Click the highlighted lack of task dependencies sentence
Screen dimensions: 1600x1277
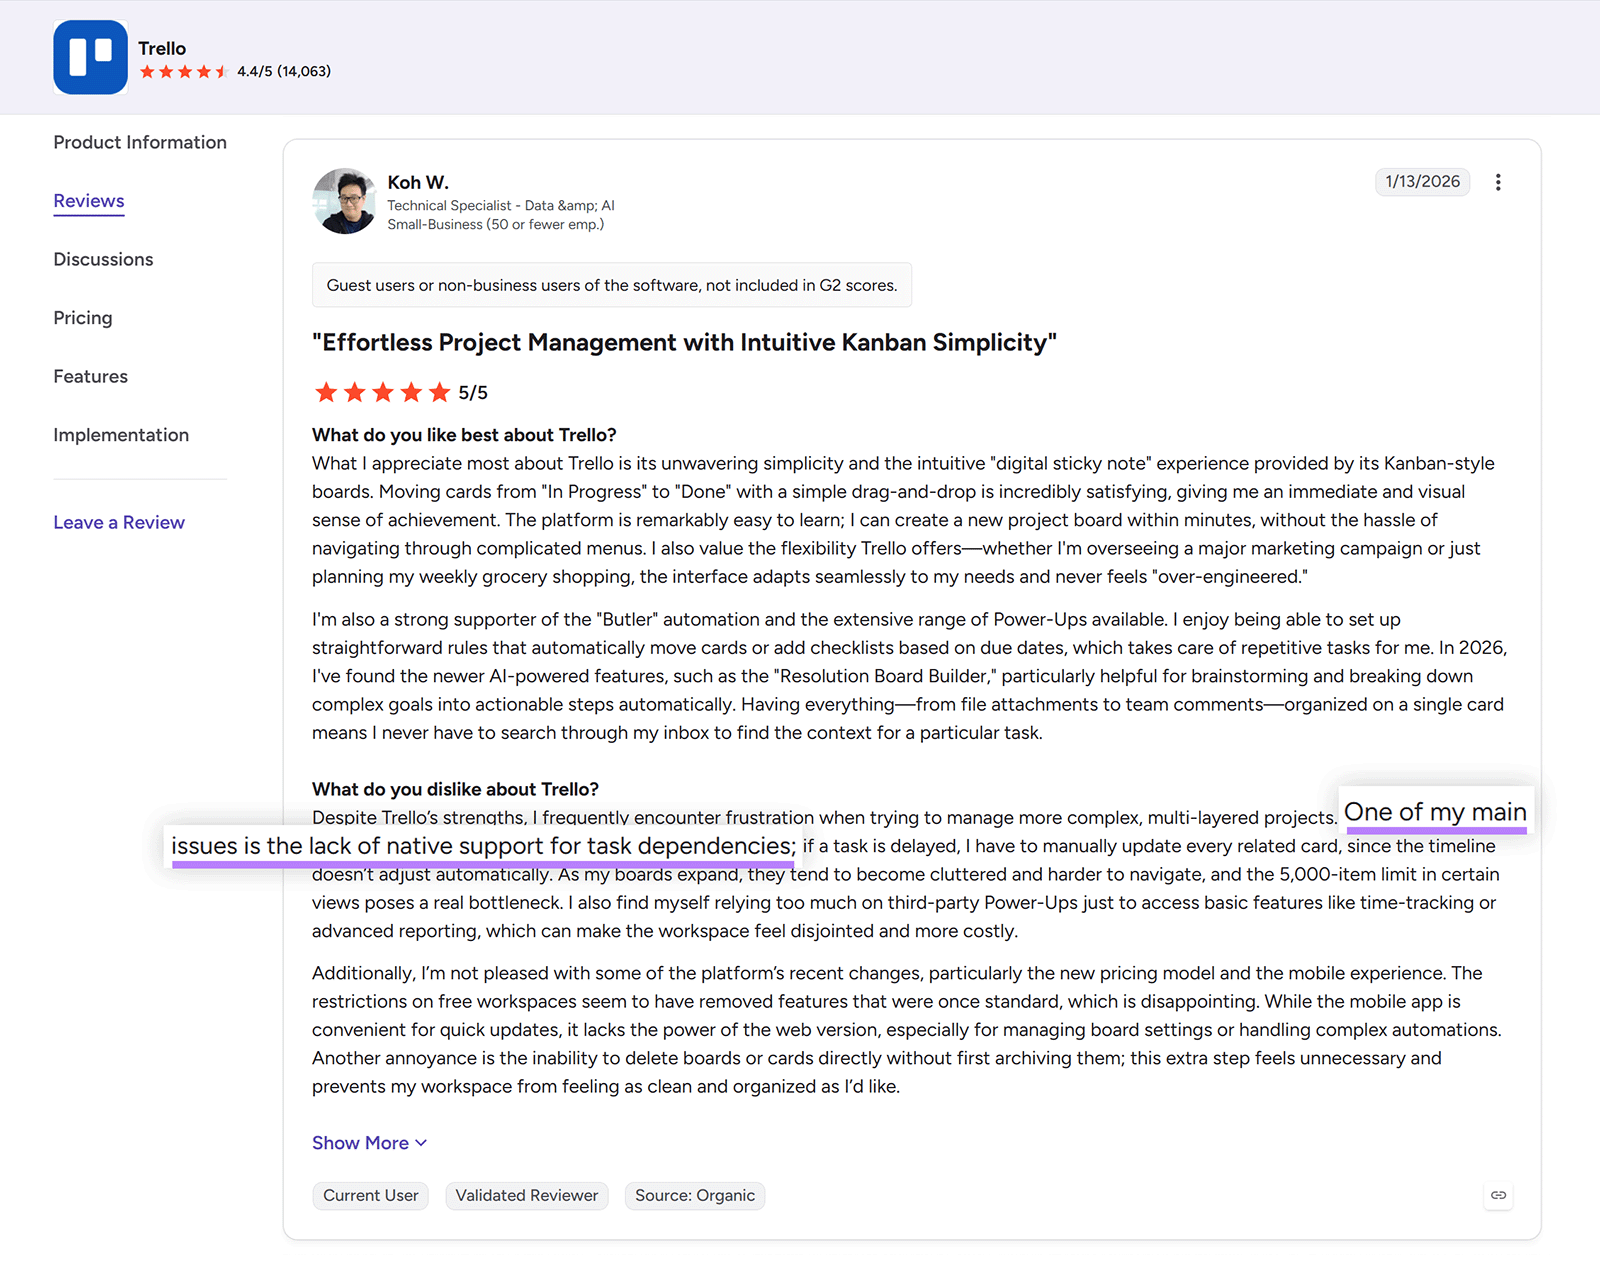point(483,846)
